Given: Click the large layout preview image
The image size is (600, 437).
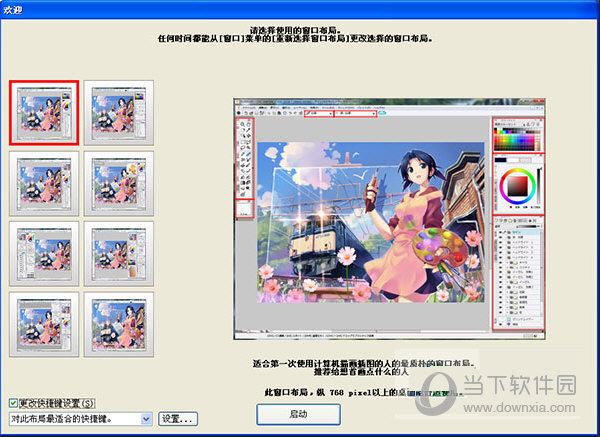Looking at the screenshot, I should point(390,218).
